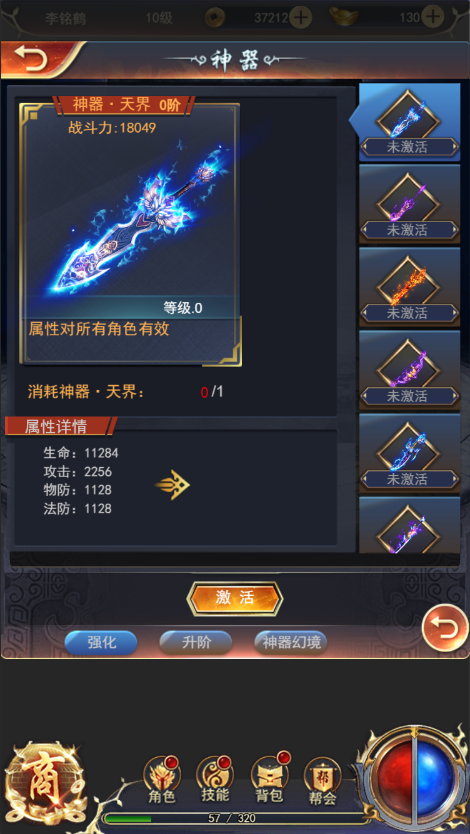Select the first blue sword artifact
Viewport: 470px width, 834px height.
(x=409, y=122)
